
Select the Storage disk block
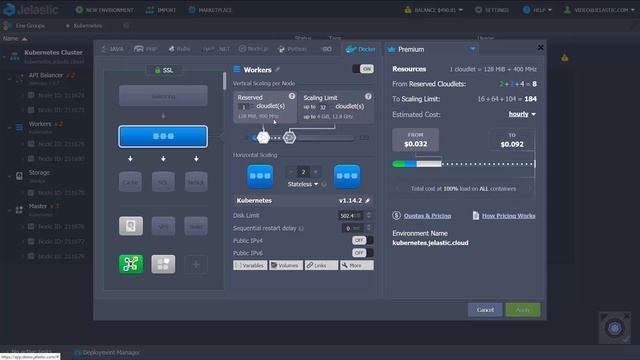[131, 226]
